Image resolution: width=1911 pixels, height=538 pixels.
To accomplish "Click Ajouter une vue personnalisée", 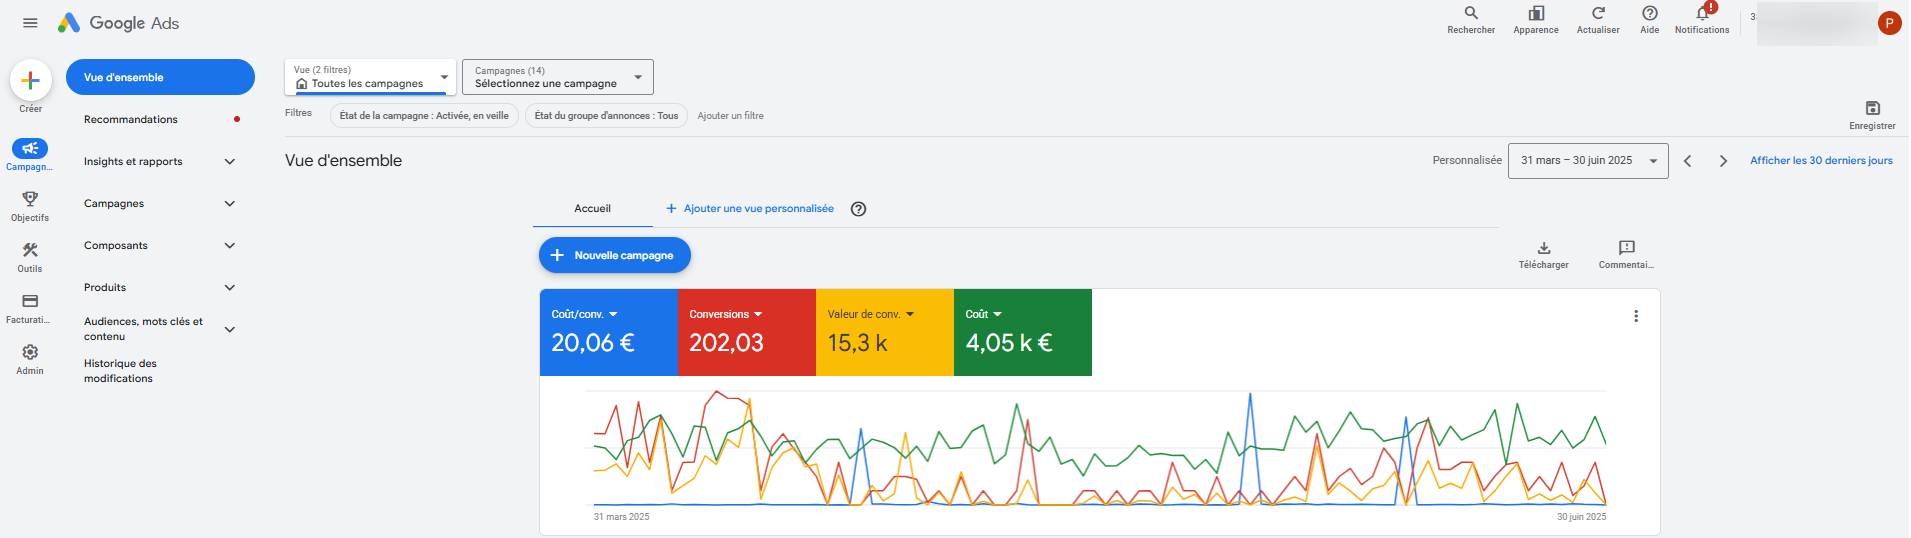I will [x=750, y=209].
